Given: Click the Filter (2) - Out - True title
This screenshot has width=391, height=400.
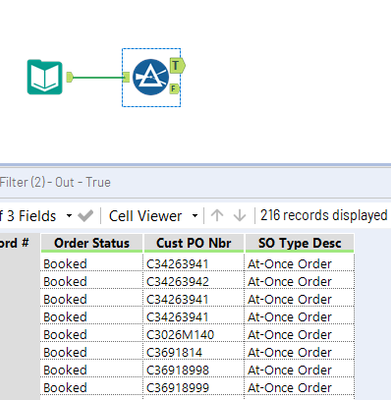Looking at the screenshot, I should 55,182.
